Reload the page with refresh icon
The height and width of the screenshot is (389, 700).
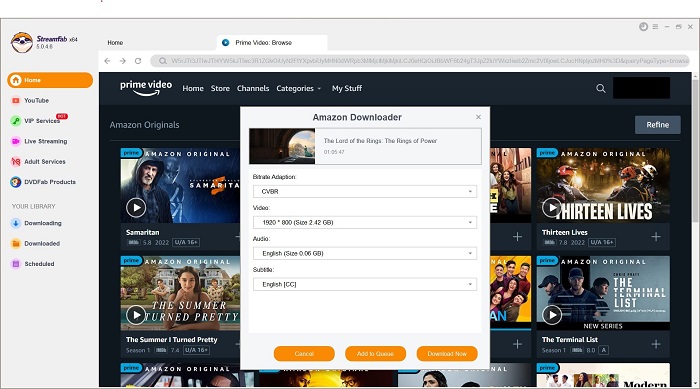[138, 61]
